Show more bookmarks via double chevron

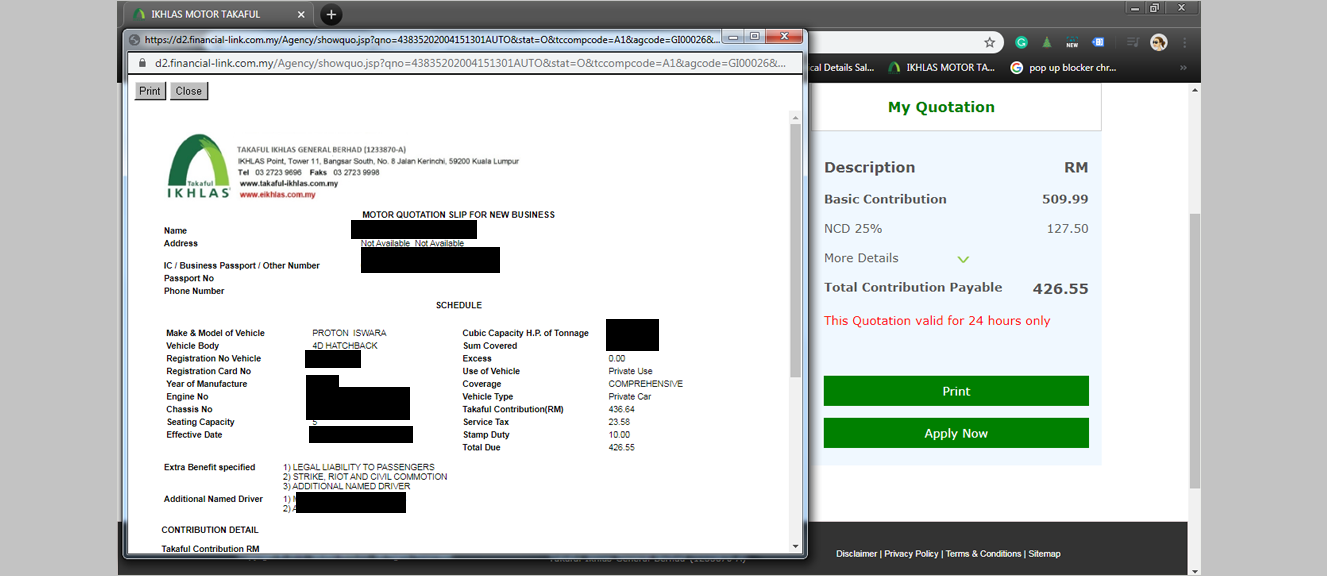(1183, 68)
